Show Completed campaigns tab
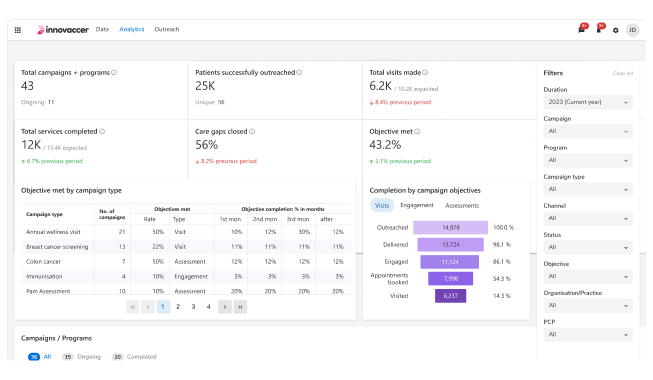 coord(134,357)
